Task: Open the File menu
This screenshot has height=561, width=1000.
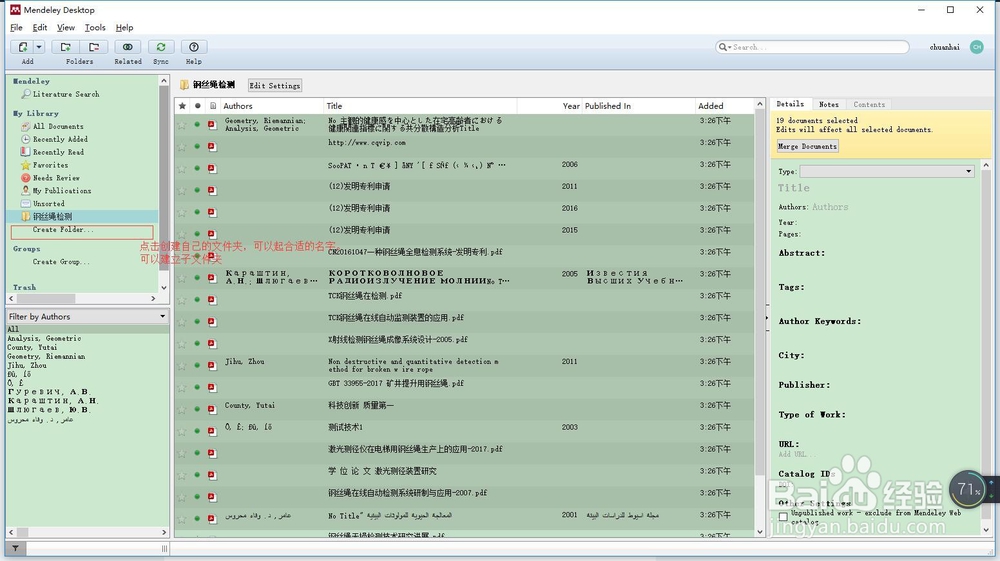Action: pyautogui.click(x=17, y=27)
